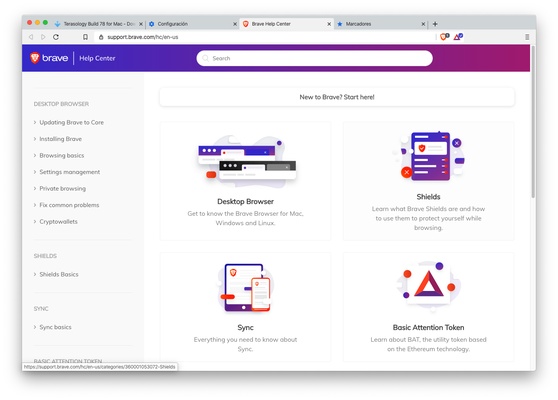
Task: Open the Desktop Browser card title
Action: (246, 201)
